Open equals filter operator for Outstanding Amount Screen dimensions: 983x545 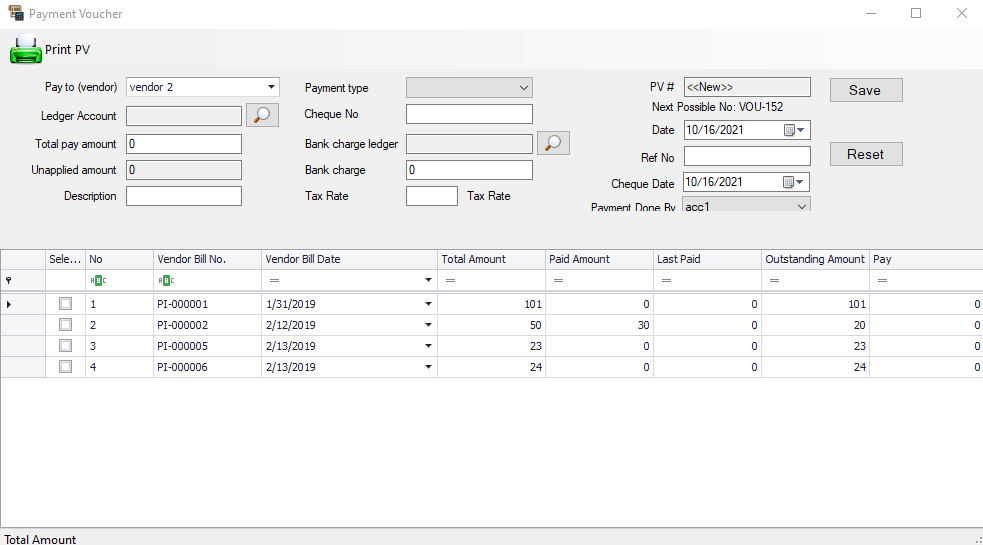775,280
